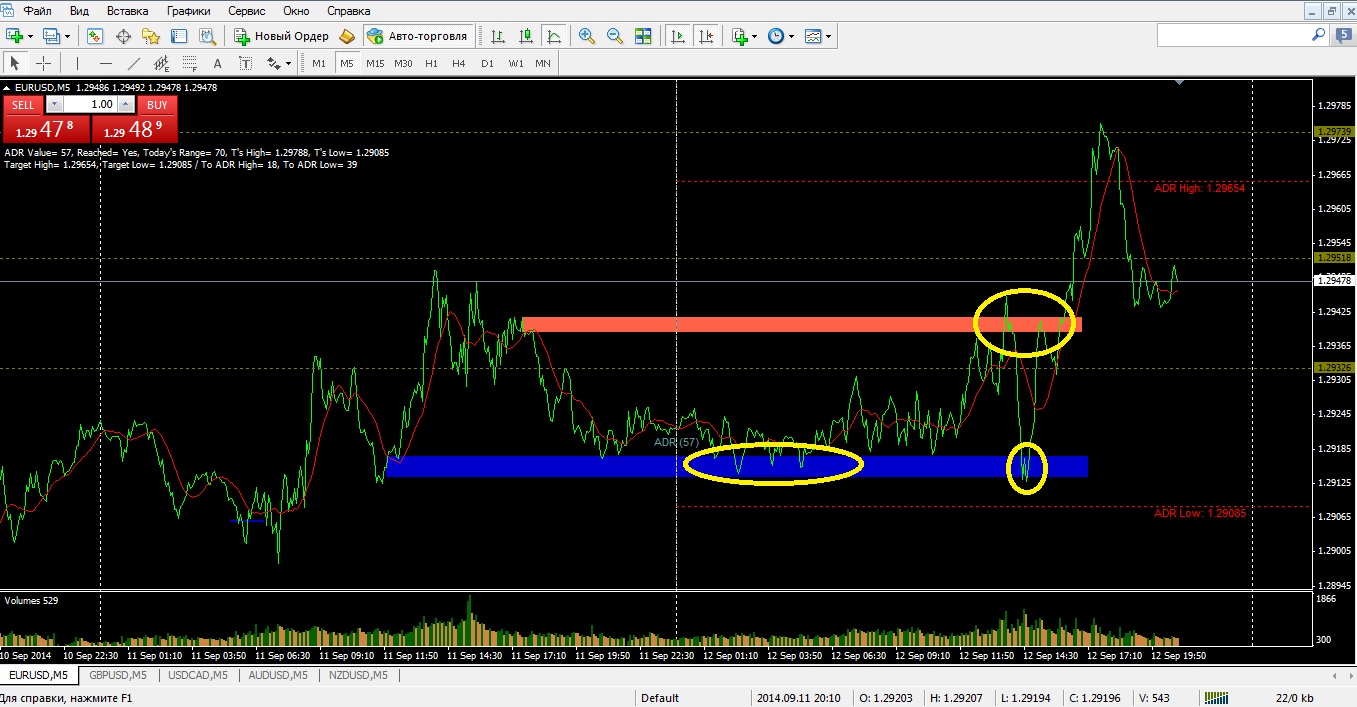Expand the Indicators dropdown arrow
Viewport: 1357px width, 707px height.
754,36
